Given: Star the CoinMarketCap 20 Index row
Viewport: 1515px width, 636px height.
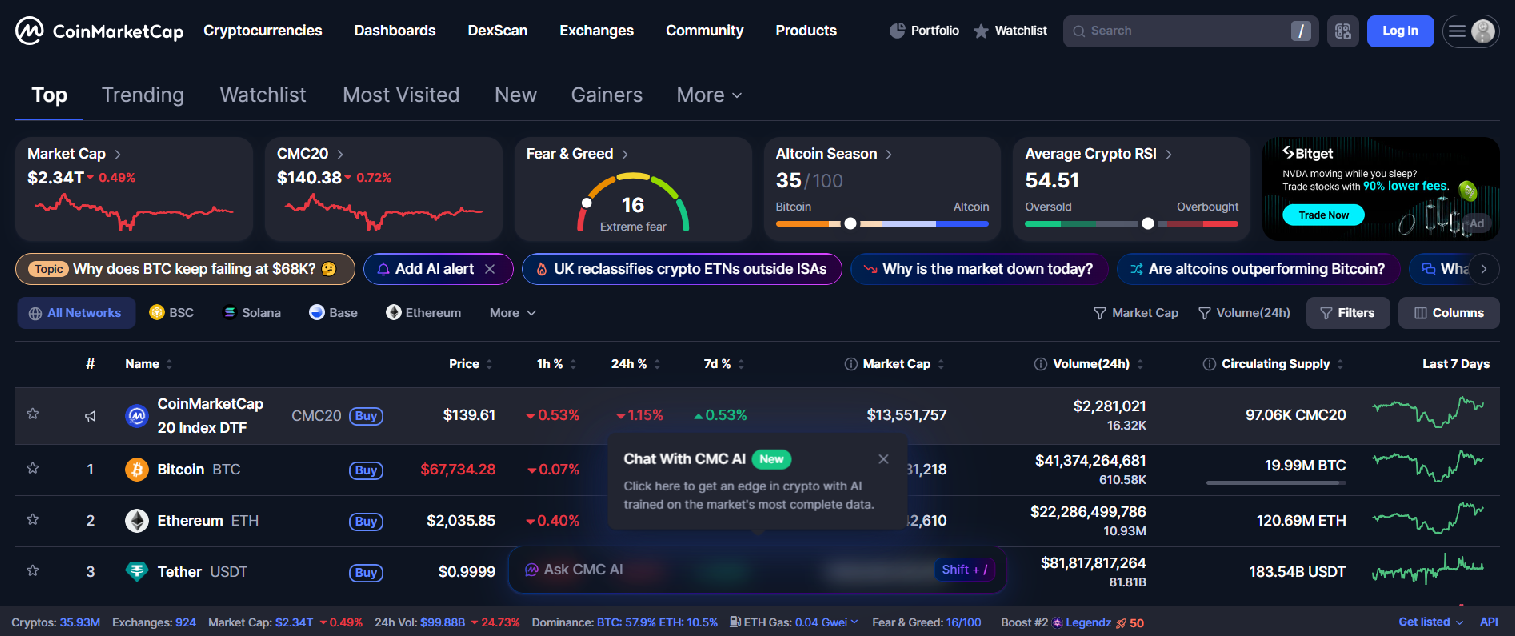Looking at the screenshot, I should tap(32, 413).
